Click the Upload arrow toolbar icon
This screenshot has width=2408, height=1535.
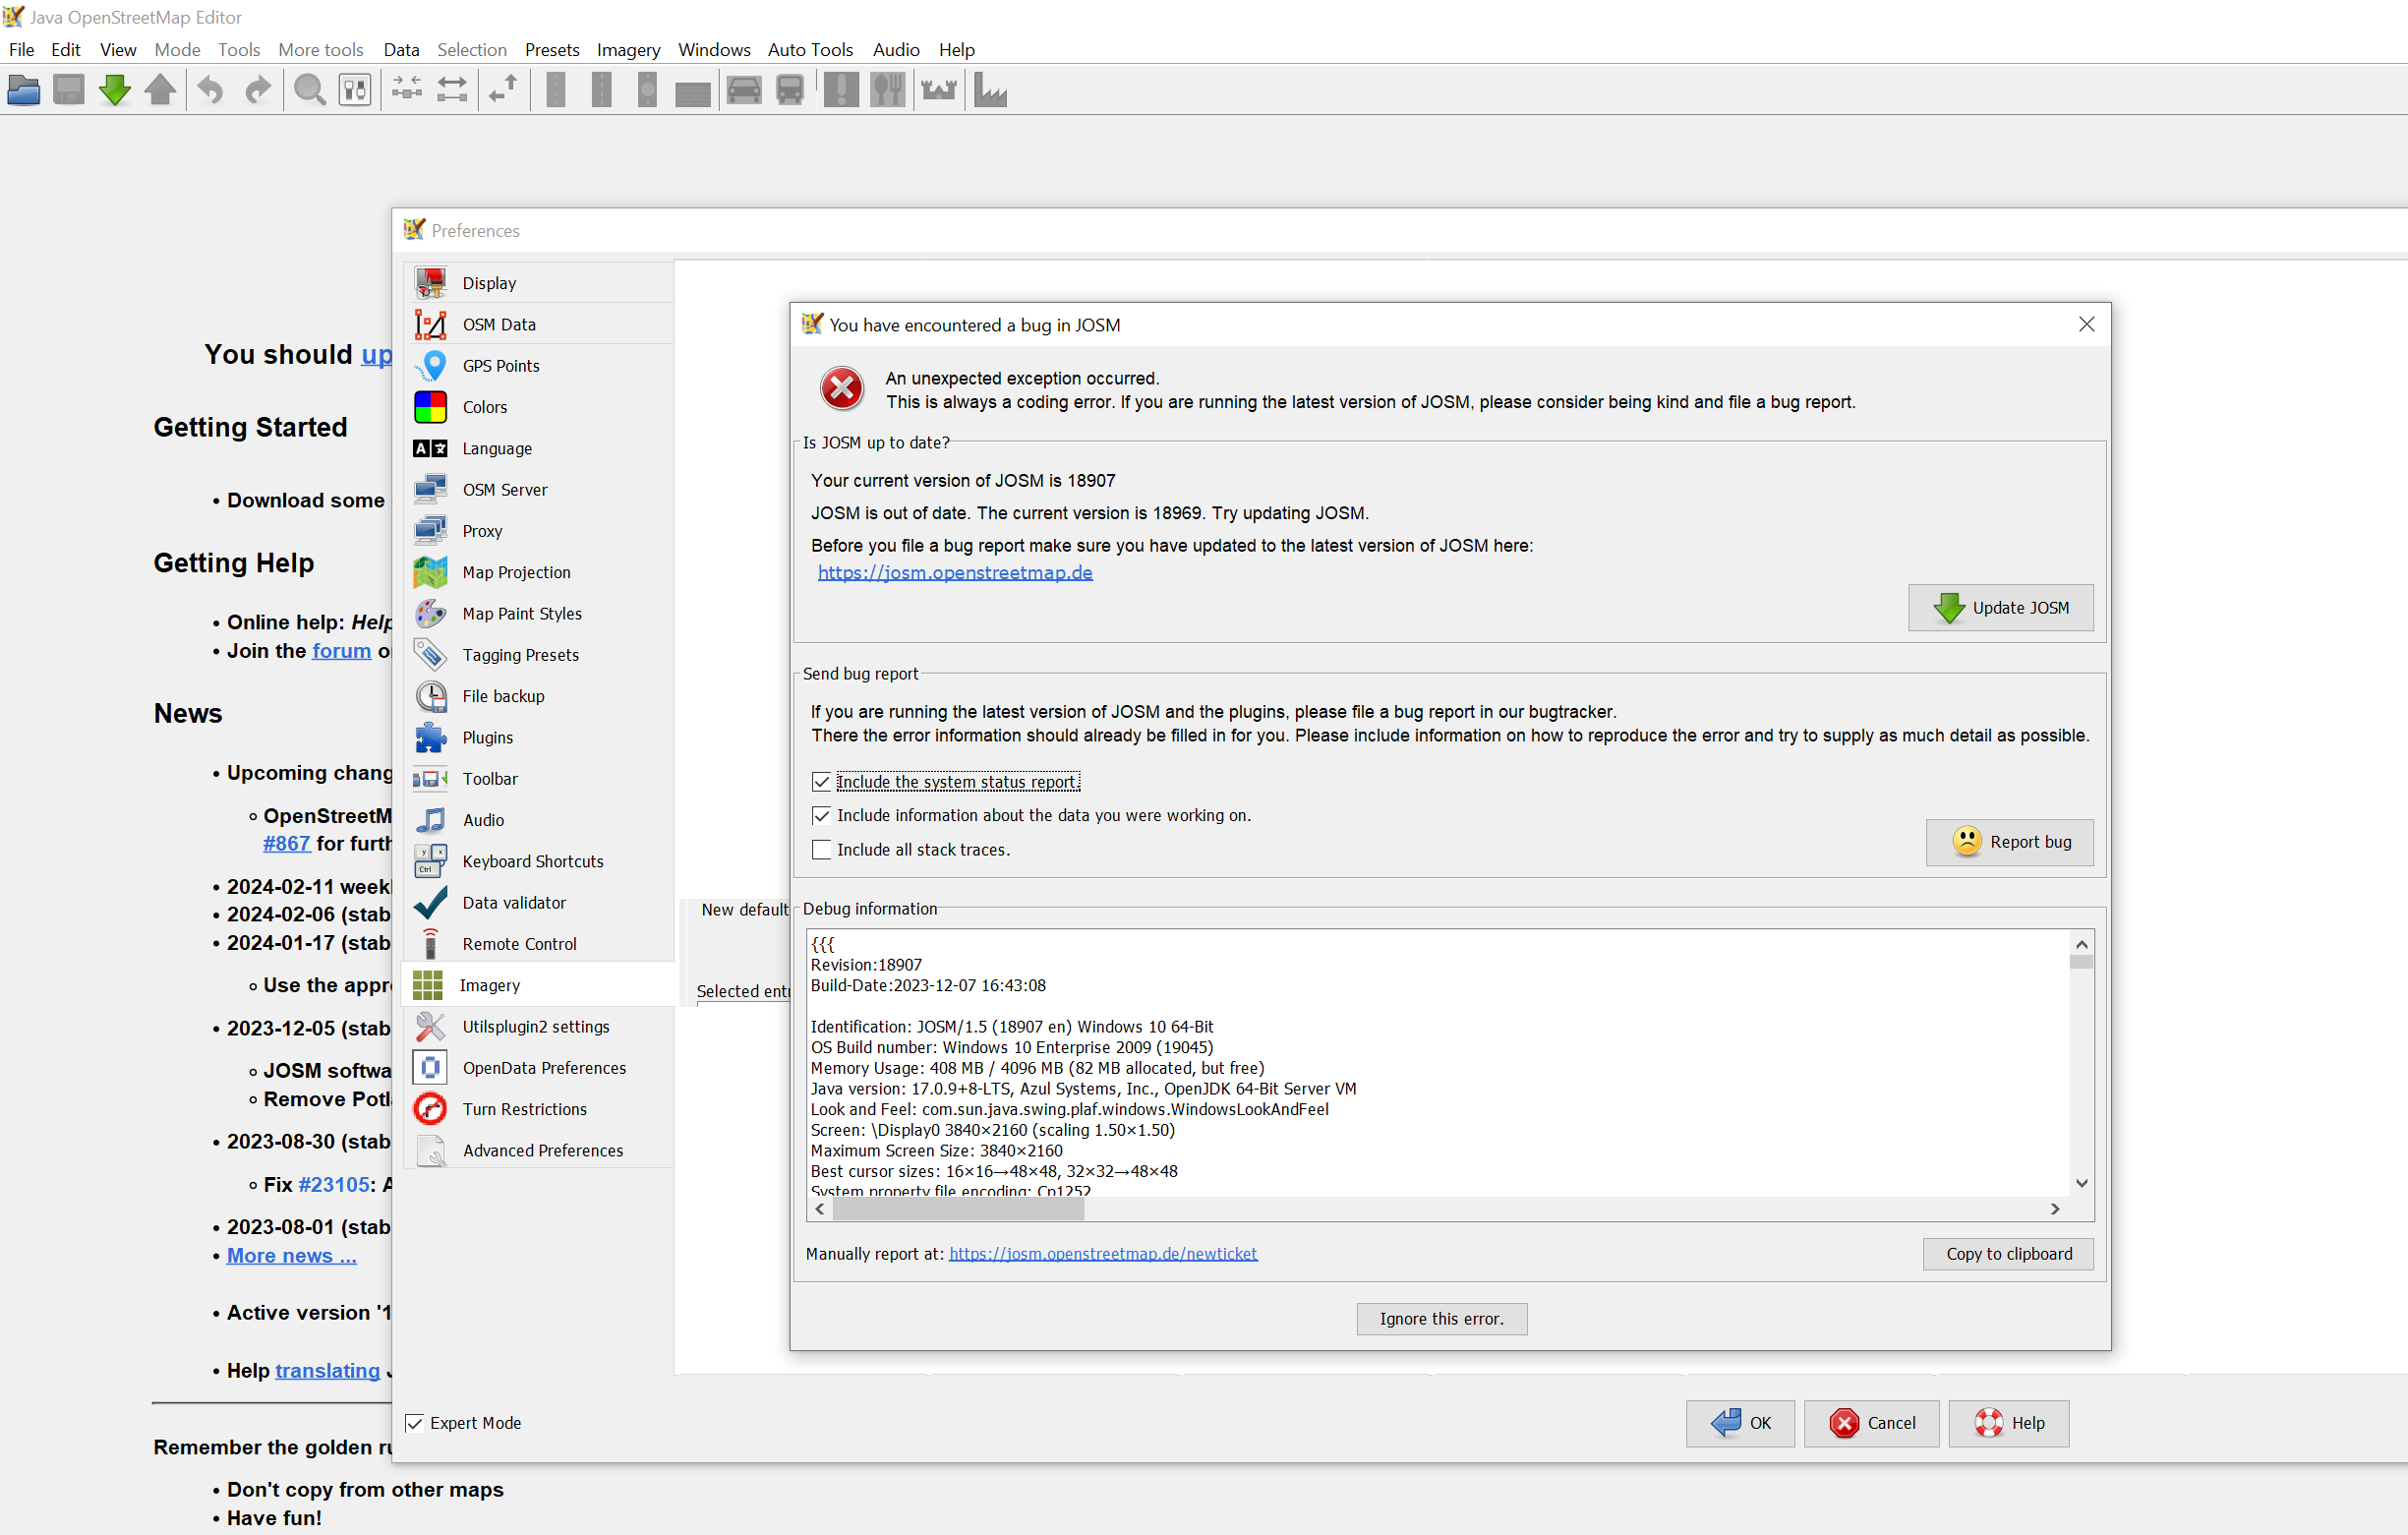coord(160,90)
